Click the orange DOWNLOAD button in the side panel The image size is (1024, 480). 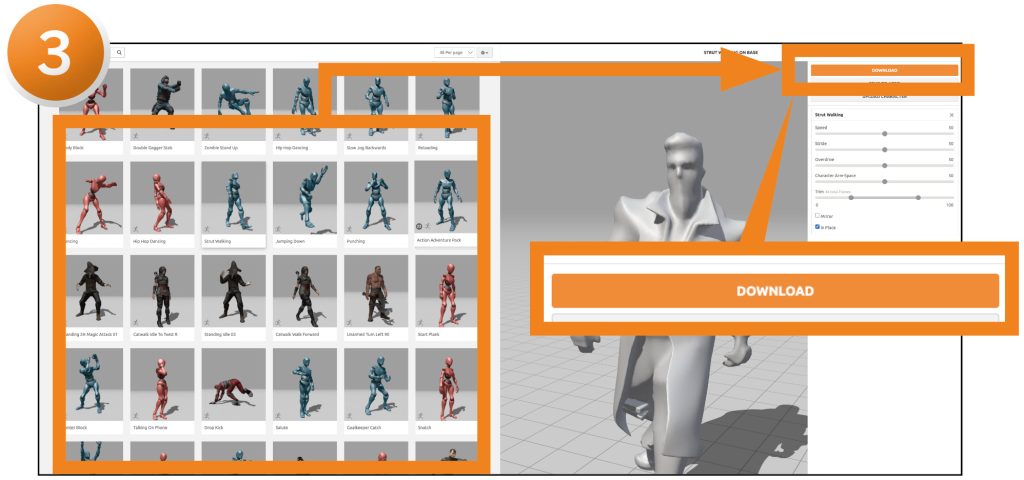[x=884, y=70]
